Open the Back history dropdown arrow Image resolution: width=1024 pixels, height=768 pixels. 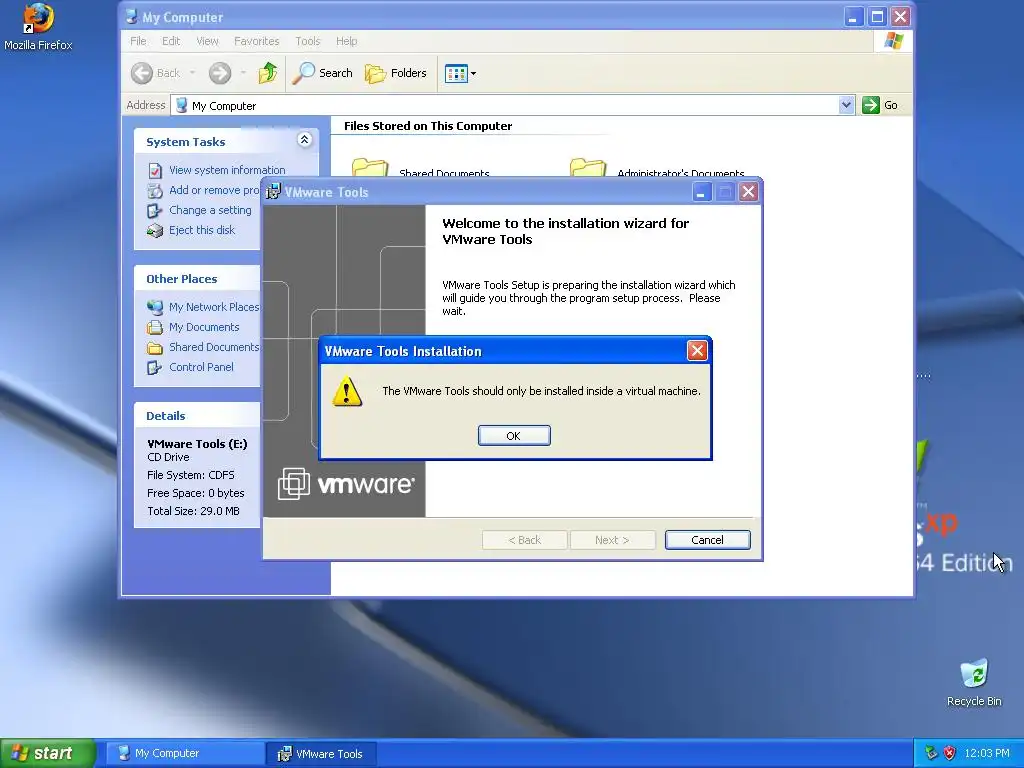[x=193, y=73]
